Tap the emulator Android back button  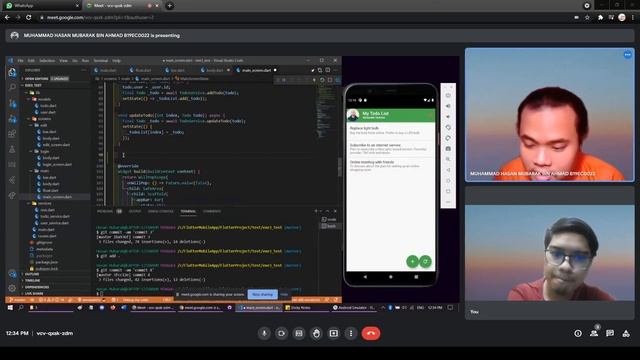coord(365,277)
